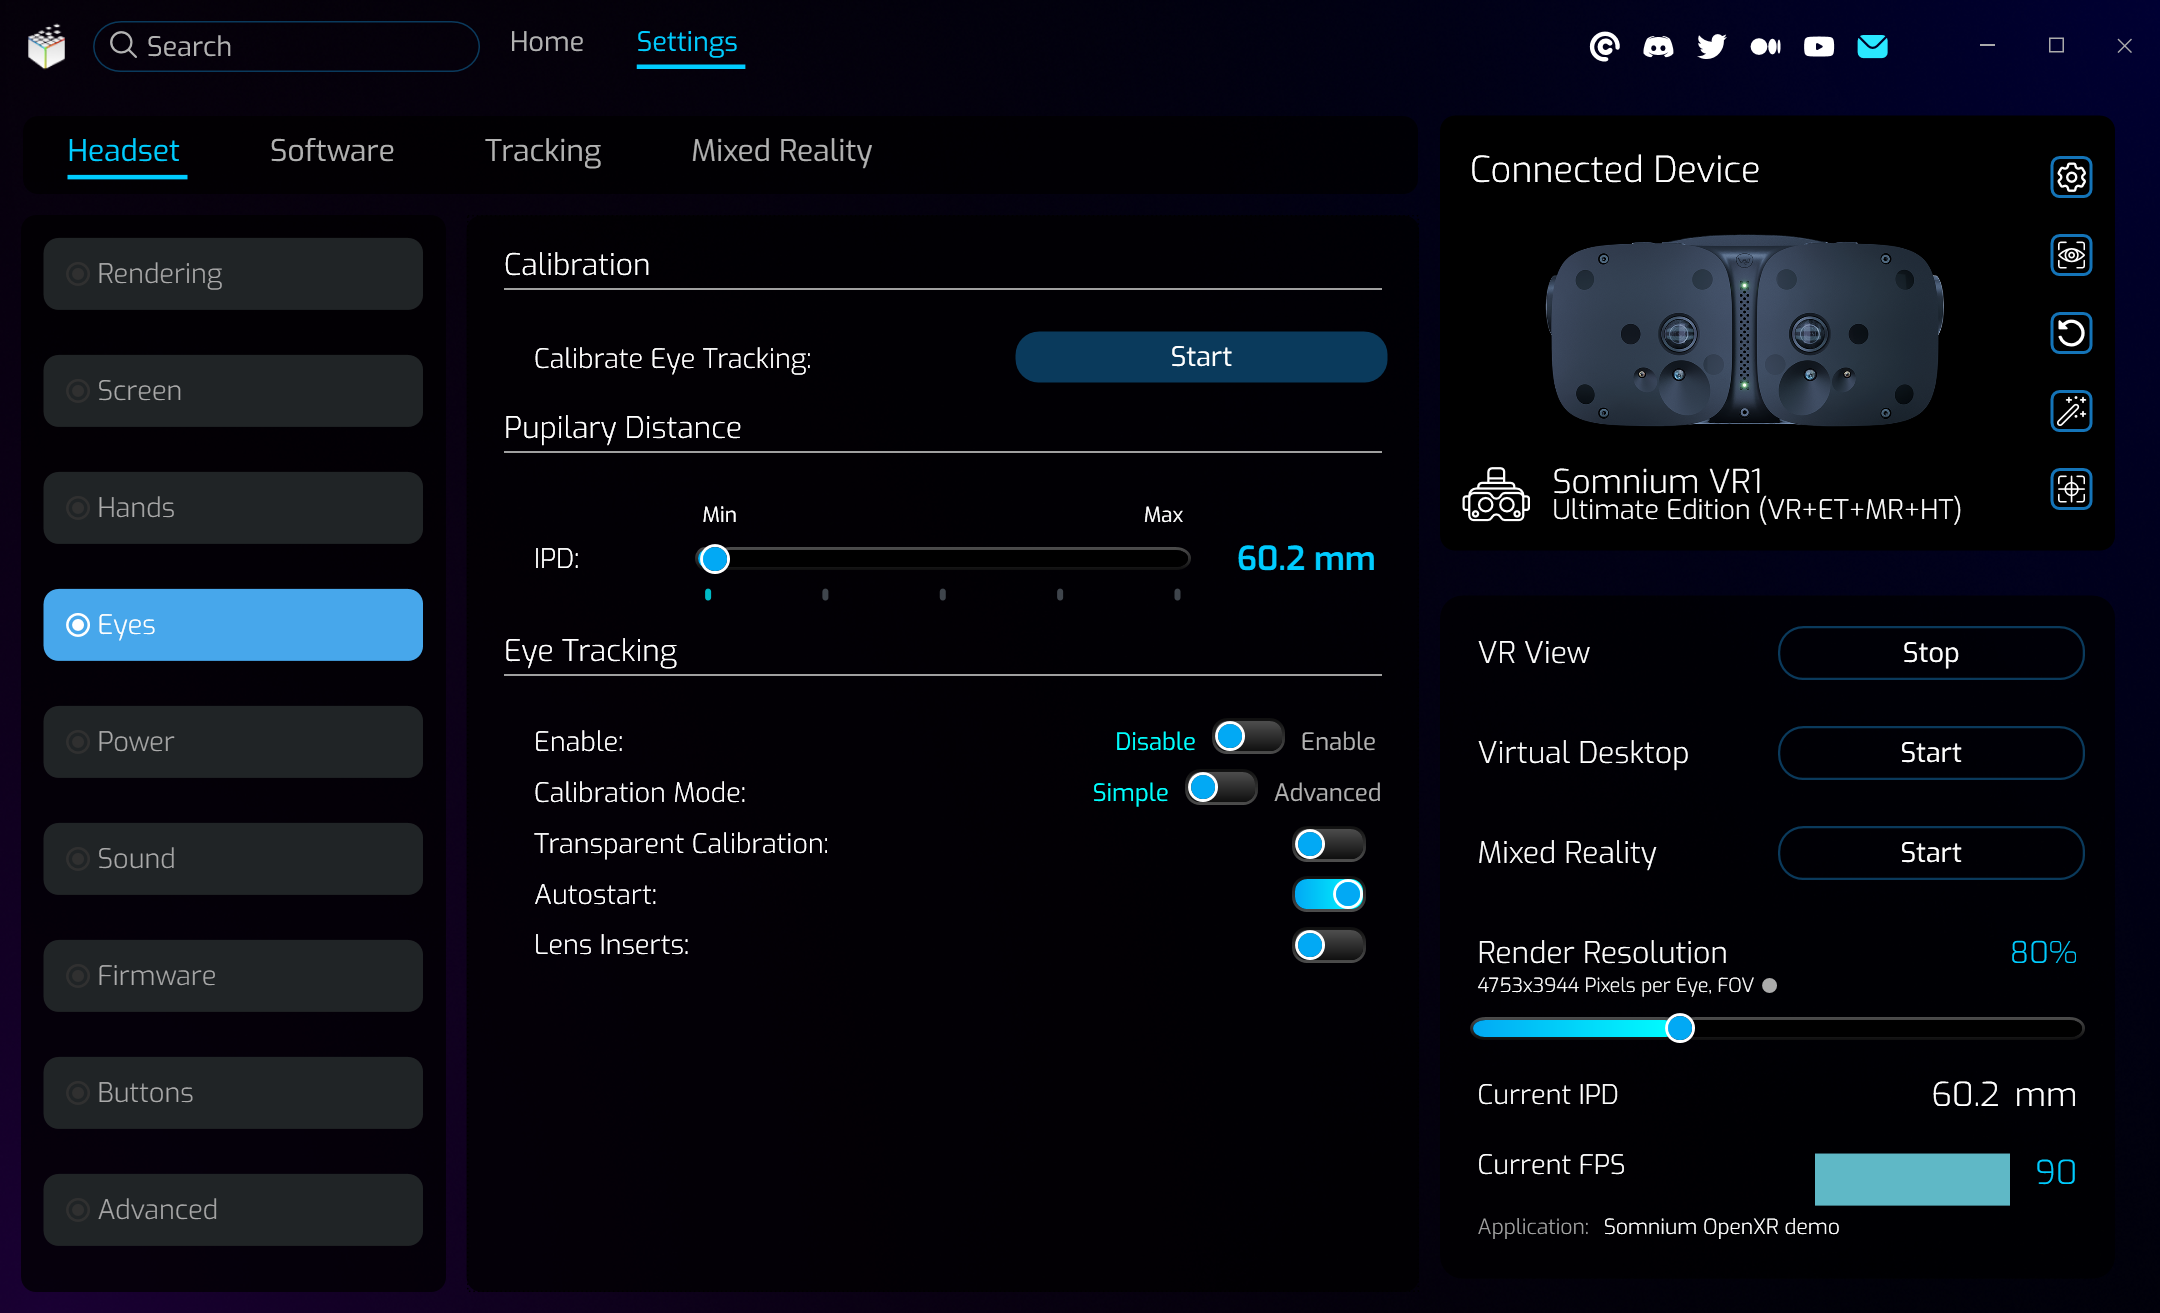Viewport: 2160px width, 1313px height.
Task: Select the Firmware category in the sidebar
Action: point(233,976)
